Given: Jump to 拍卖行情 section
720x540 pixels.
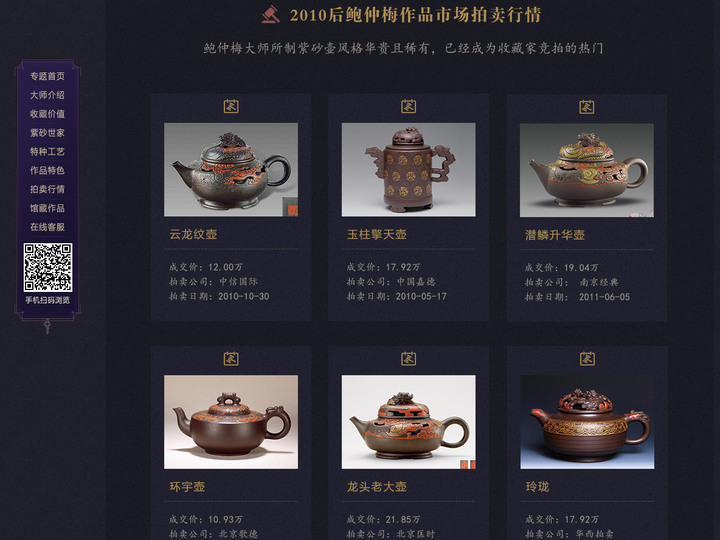Looking at the screenshot, I should [x=47, y=189].
